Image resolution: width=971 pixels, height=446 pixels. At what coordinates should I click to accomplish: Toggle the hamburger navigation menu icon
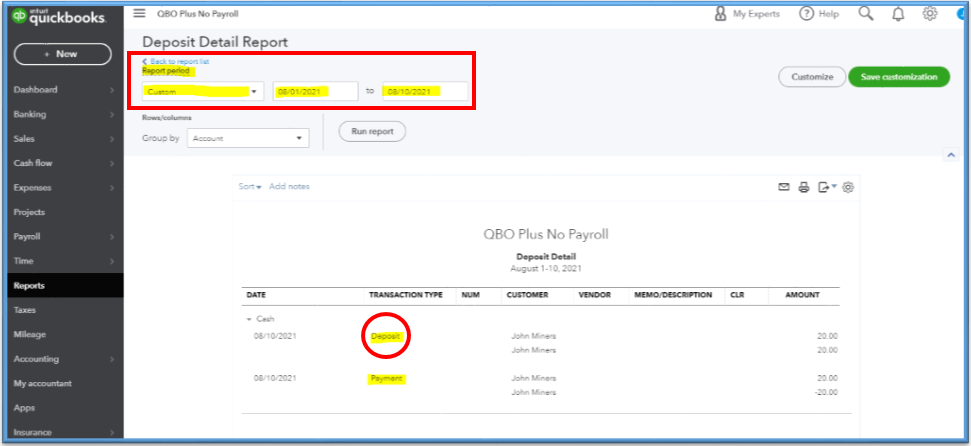139,13
